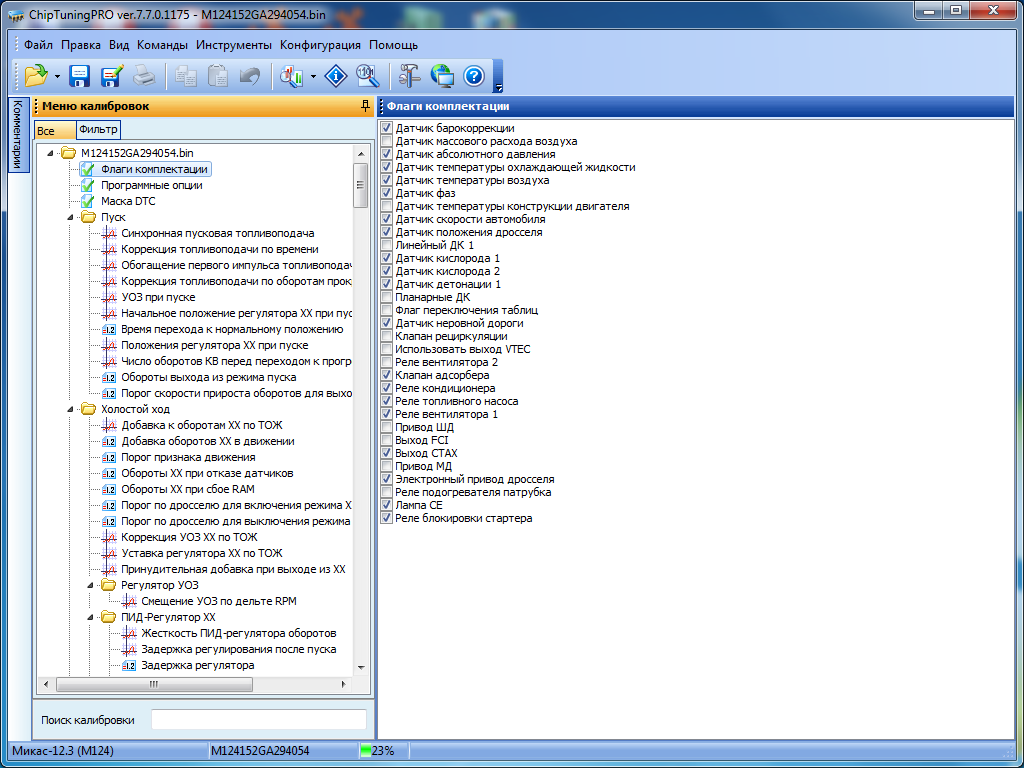This screenshot has height=768, width=1024.
Task: Click the save-as icon with pencil
Action: click(x=111, y=75)
